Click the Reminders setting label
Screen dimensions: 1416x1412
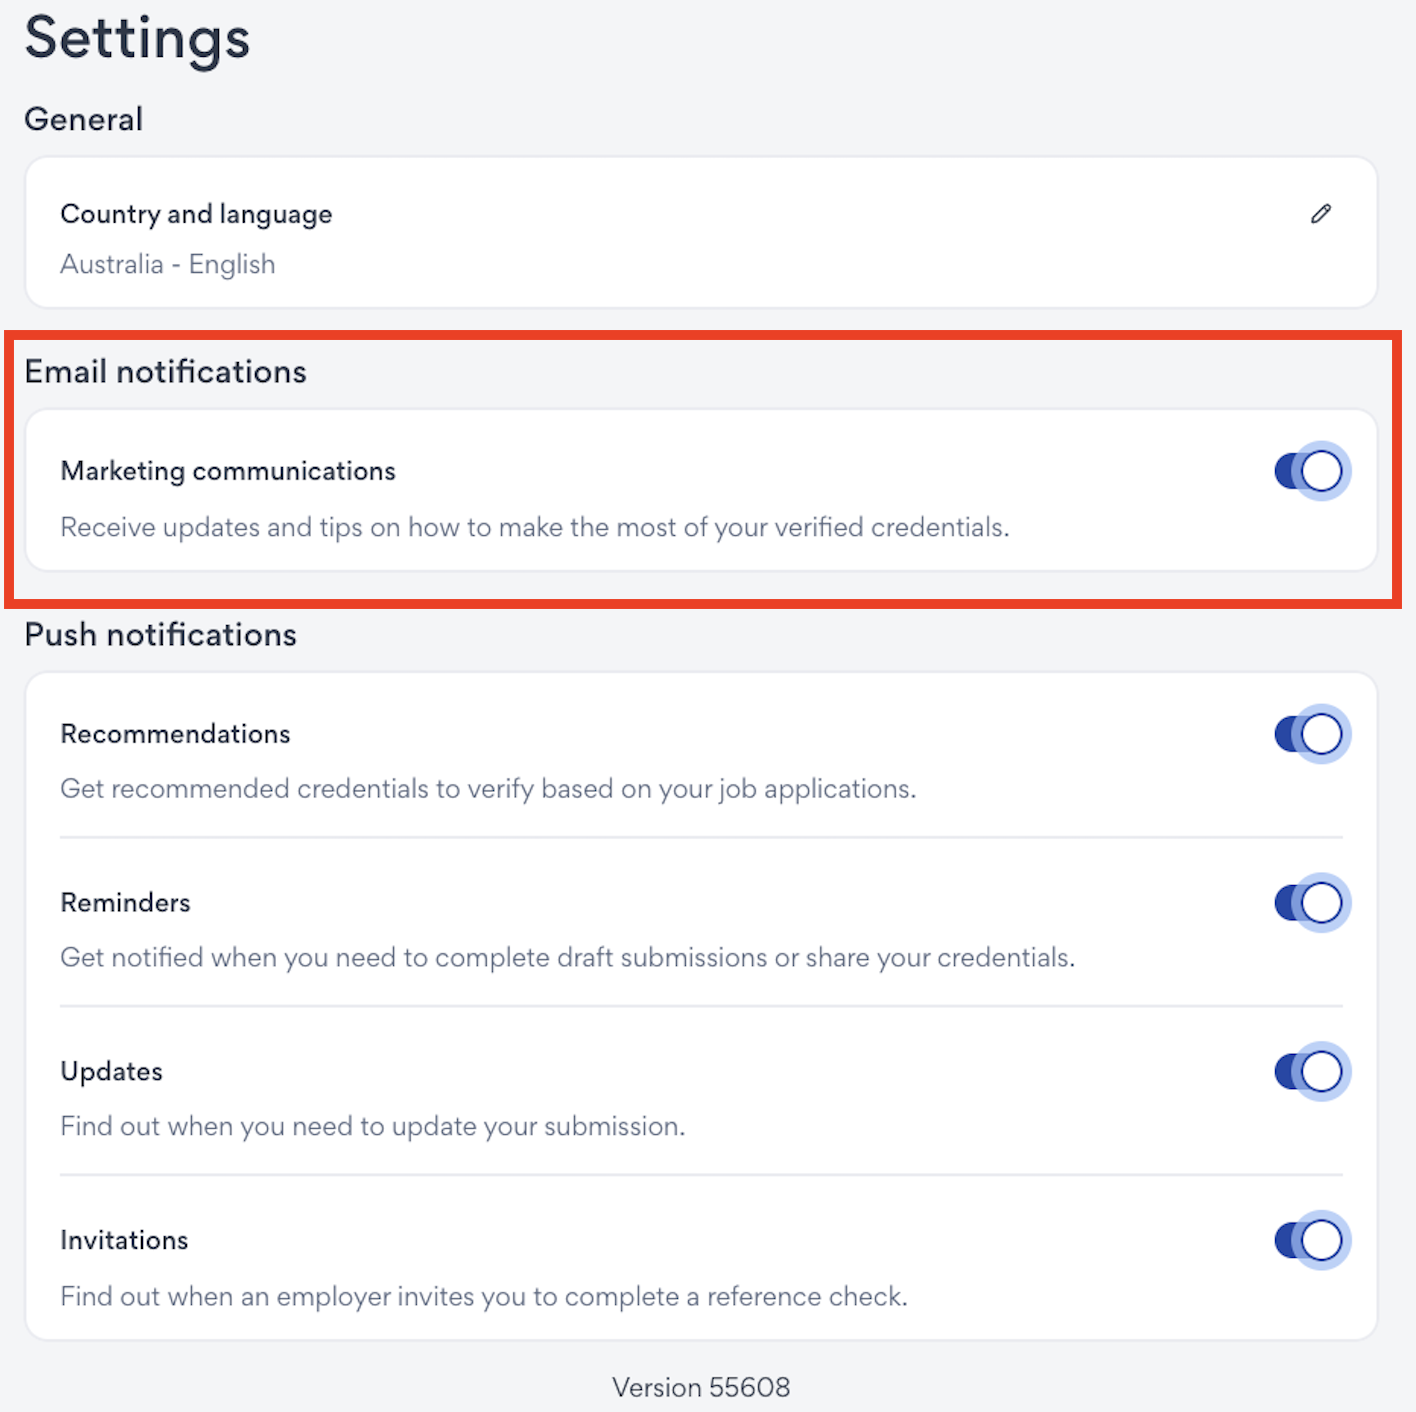[125, 903]
